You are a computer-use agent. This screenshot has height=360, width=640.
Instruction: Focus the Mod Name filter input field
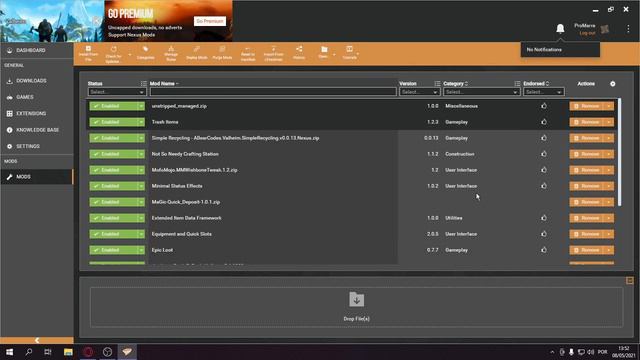coord(273,92)
